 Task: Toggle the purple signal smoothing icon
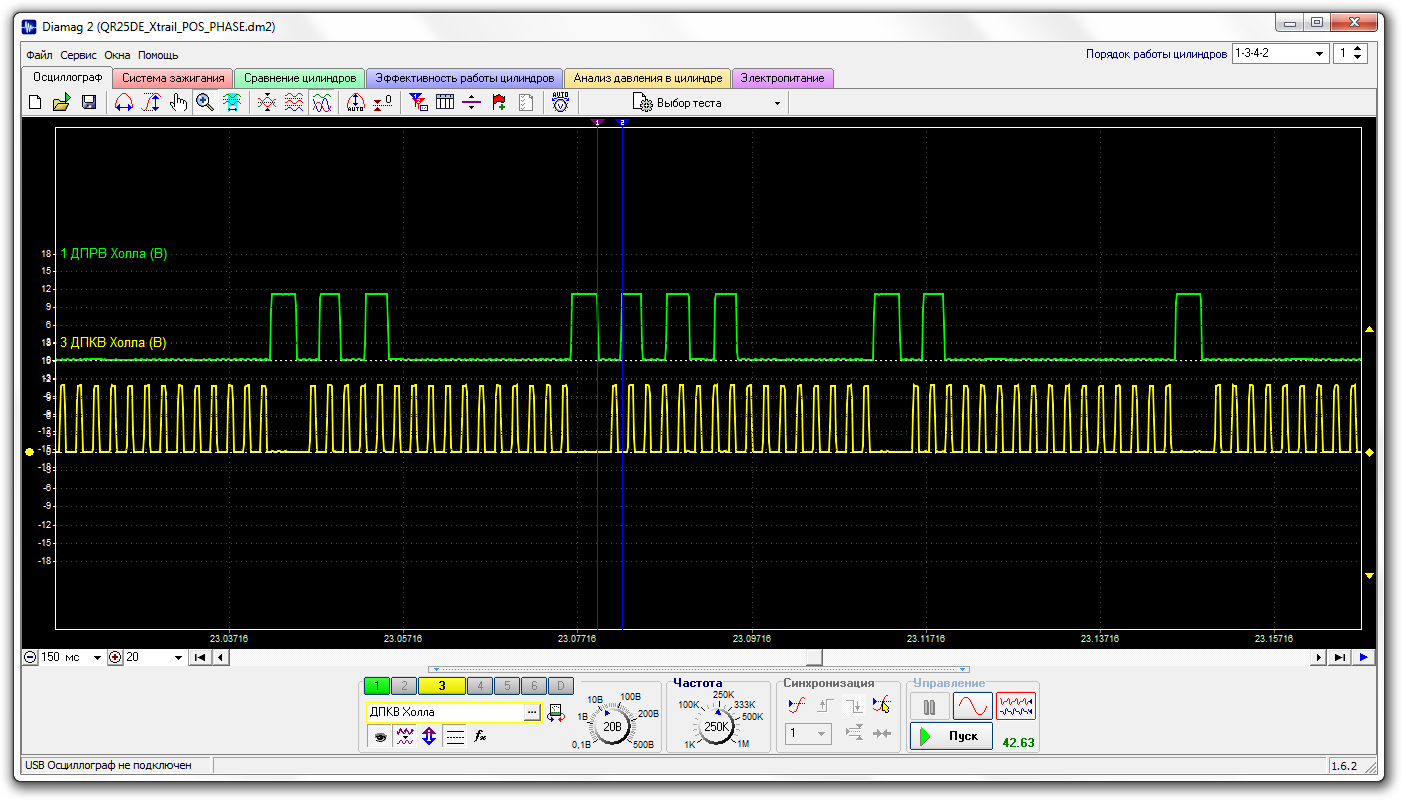click(404, 737)
